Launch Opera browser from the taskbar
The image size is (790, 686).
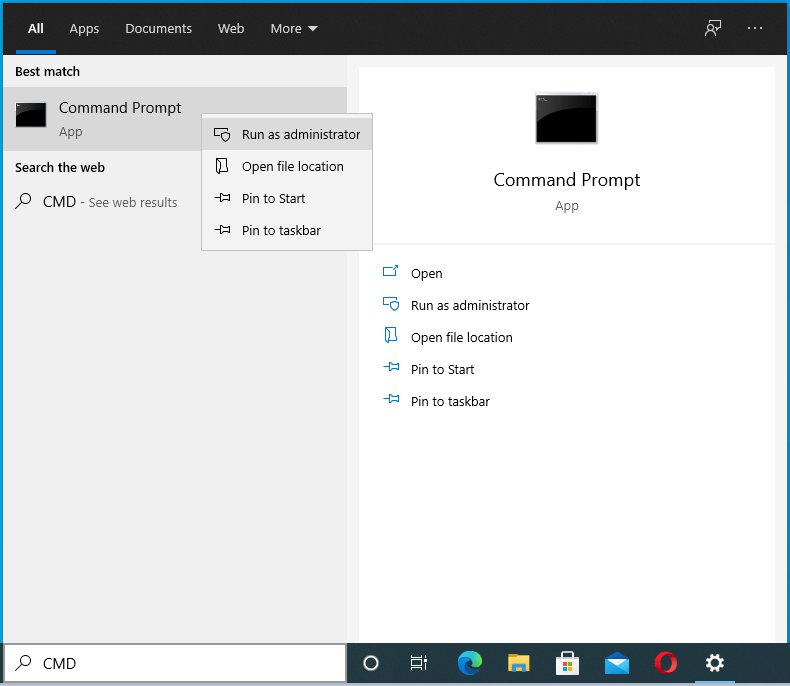pyautogui.click(x=665, y=663)
